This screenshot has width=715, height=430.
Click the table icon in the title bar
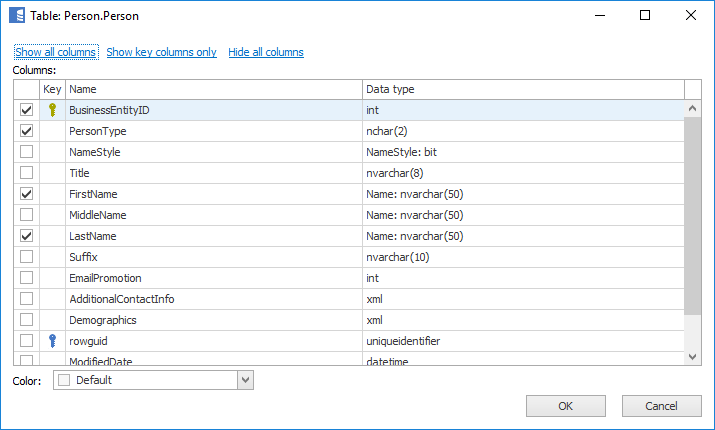click(16, 16)
